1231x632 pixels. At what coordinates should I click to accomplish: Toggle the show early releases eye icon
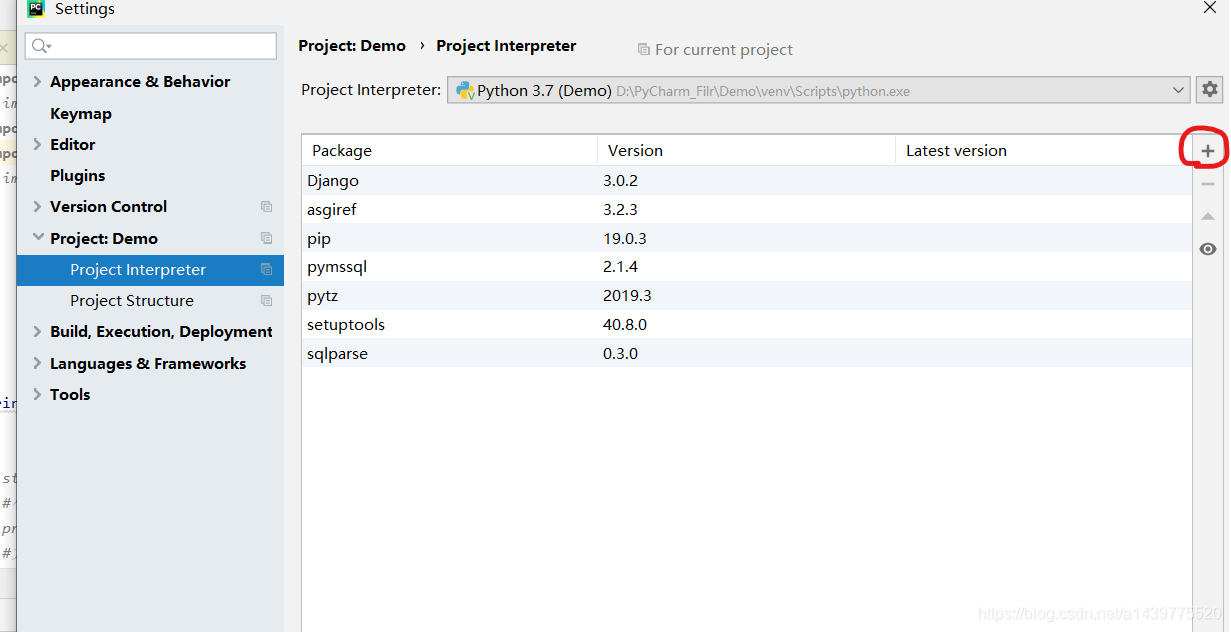click(1208, 249)
